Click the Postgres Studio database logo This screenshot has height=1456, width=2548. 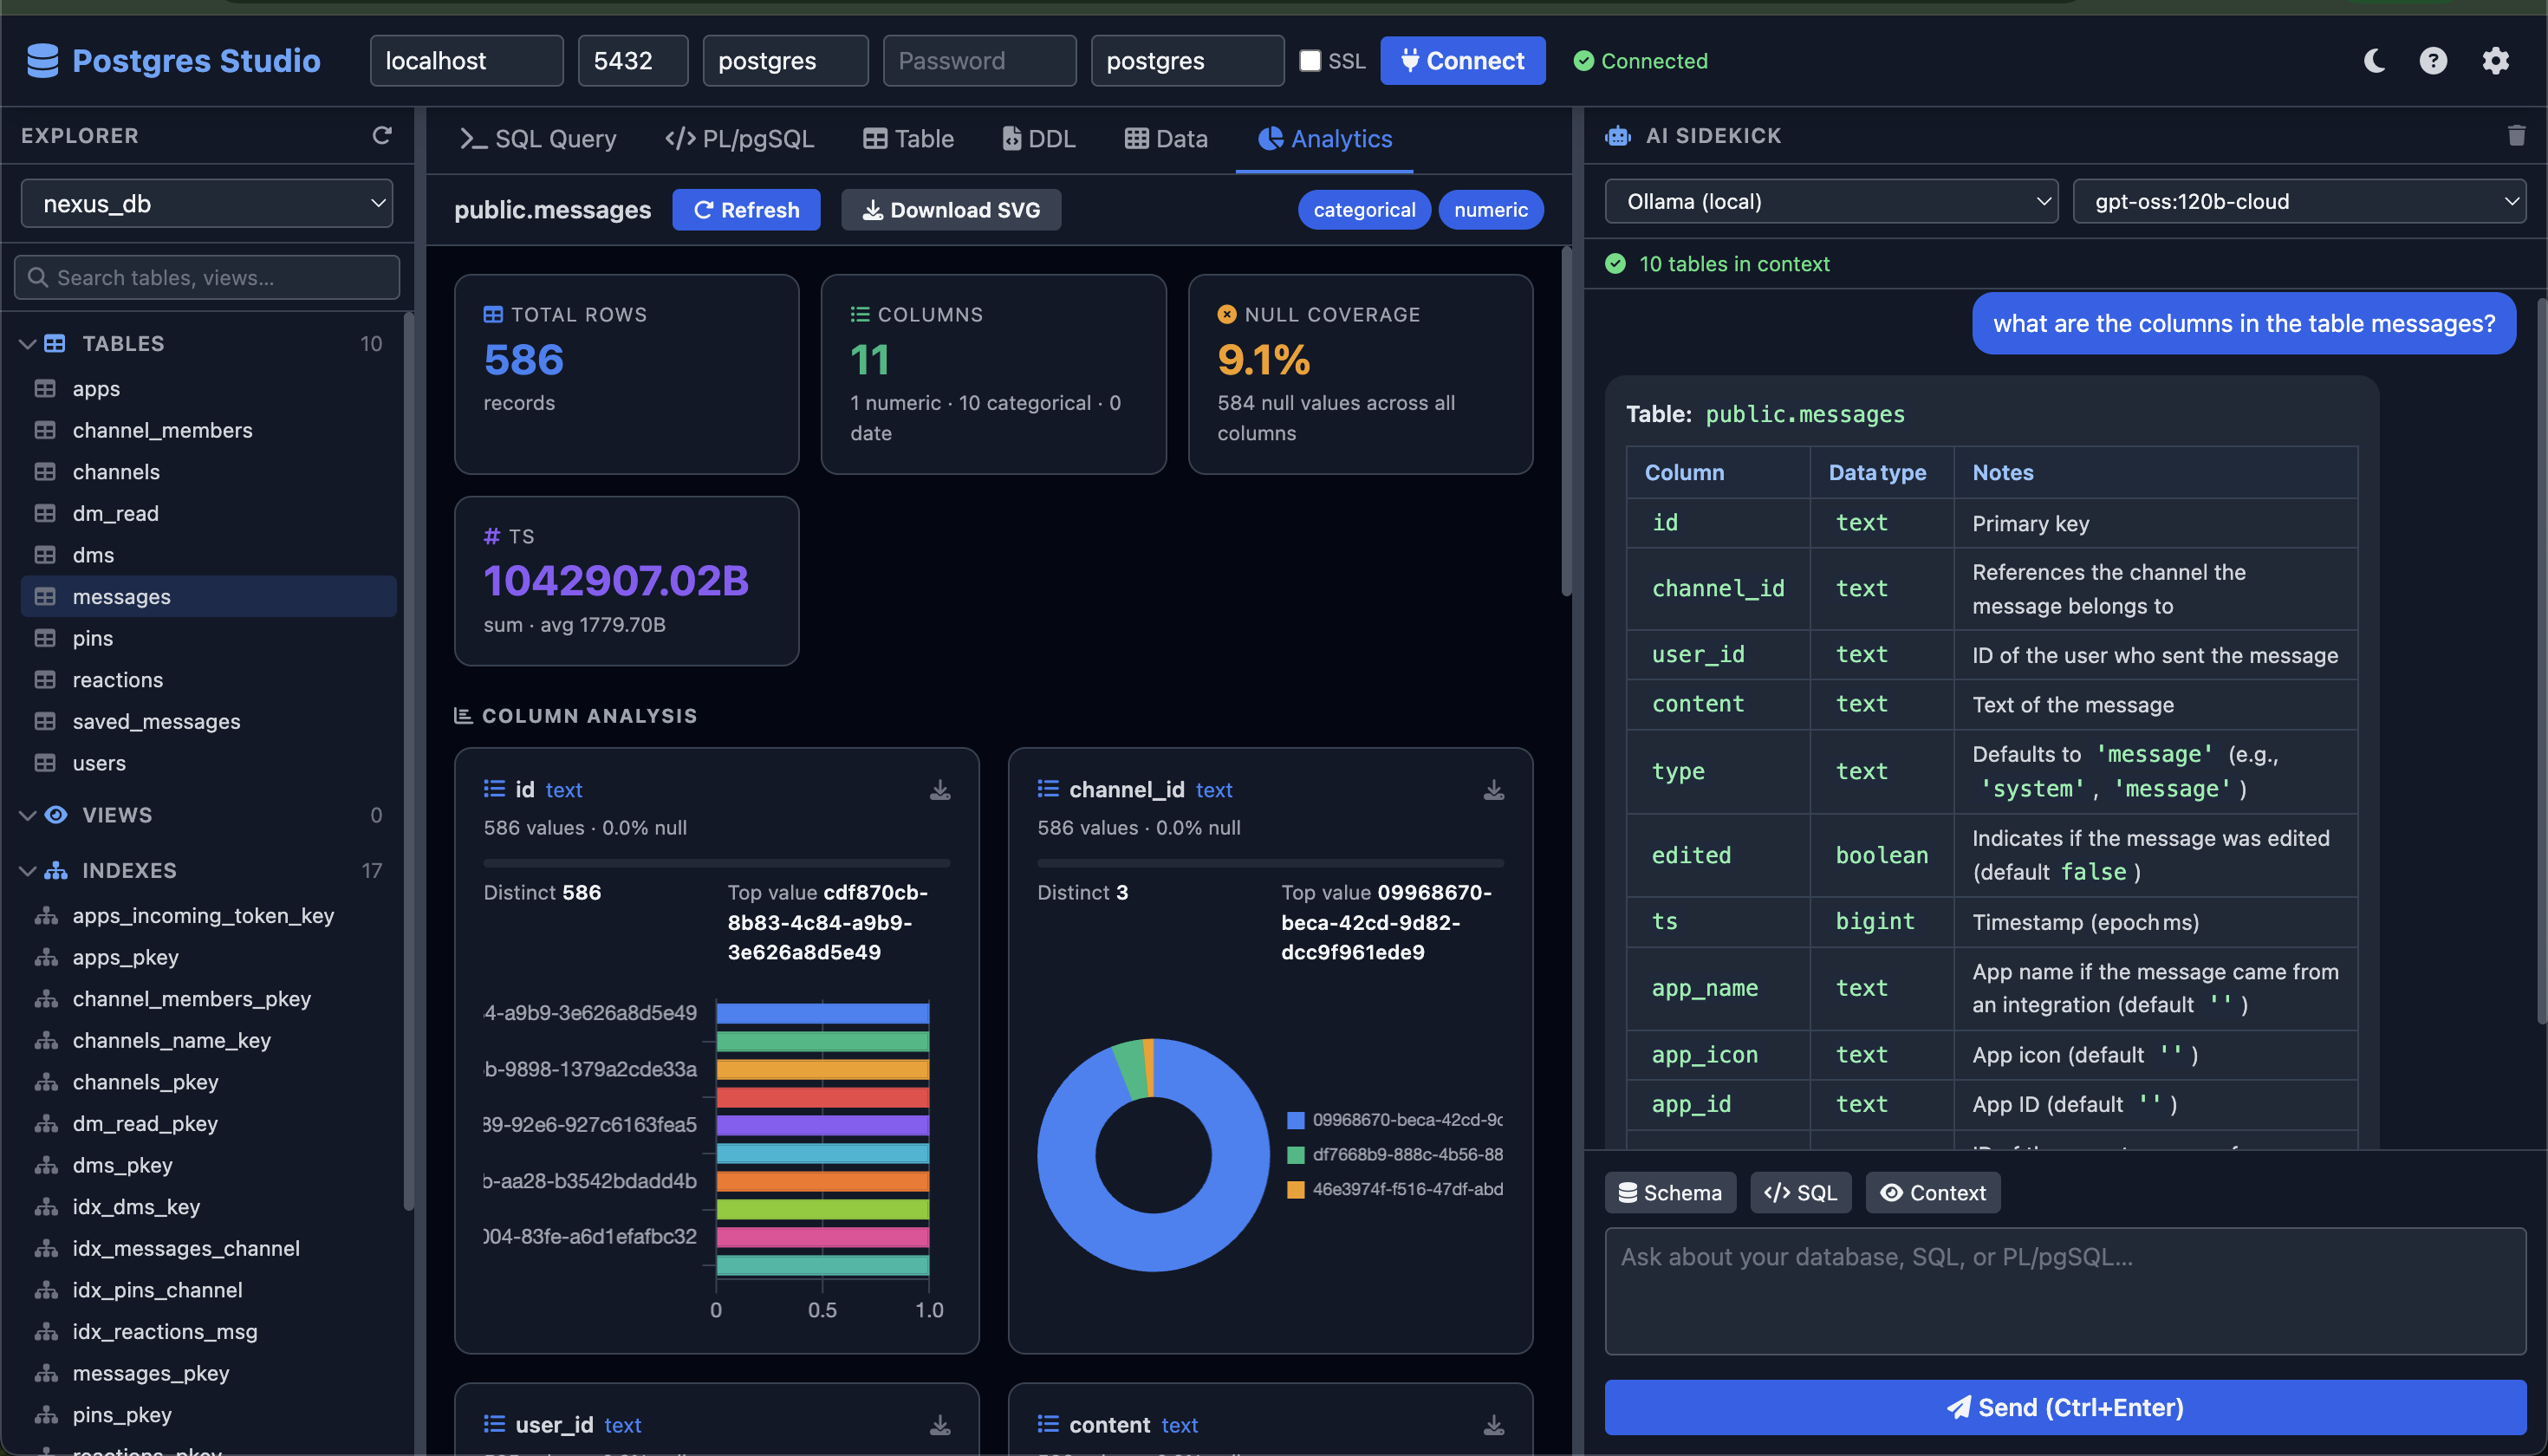click(x=42, y=61)
